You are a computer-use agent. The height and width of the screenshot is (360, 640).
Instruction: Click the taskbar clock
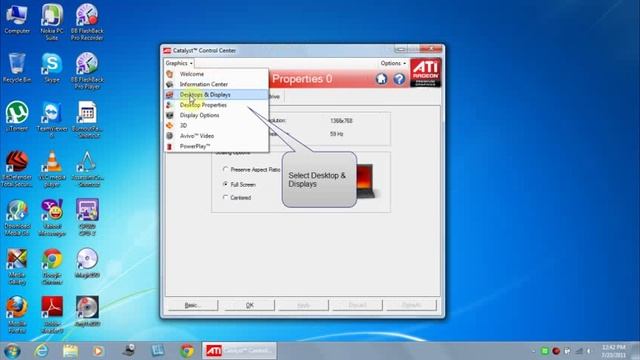click(613, 351)
